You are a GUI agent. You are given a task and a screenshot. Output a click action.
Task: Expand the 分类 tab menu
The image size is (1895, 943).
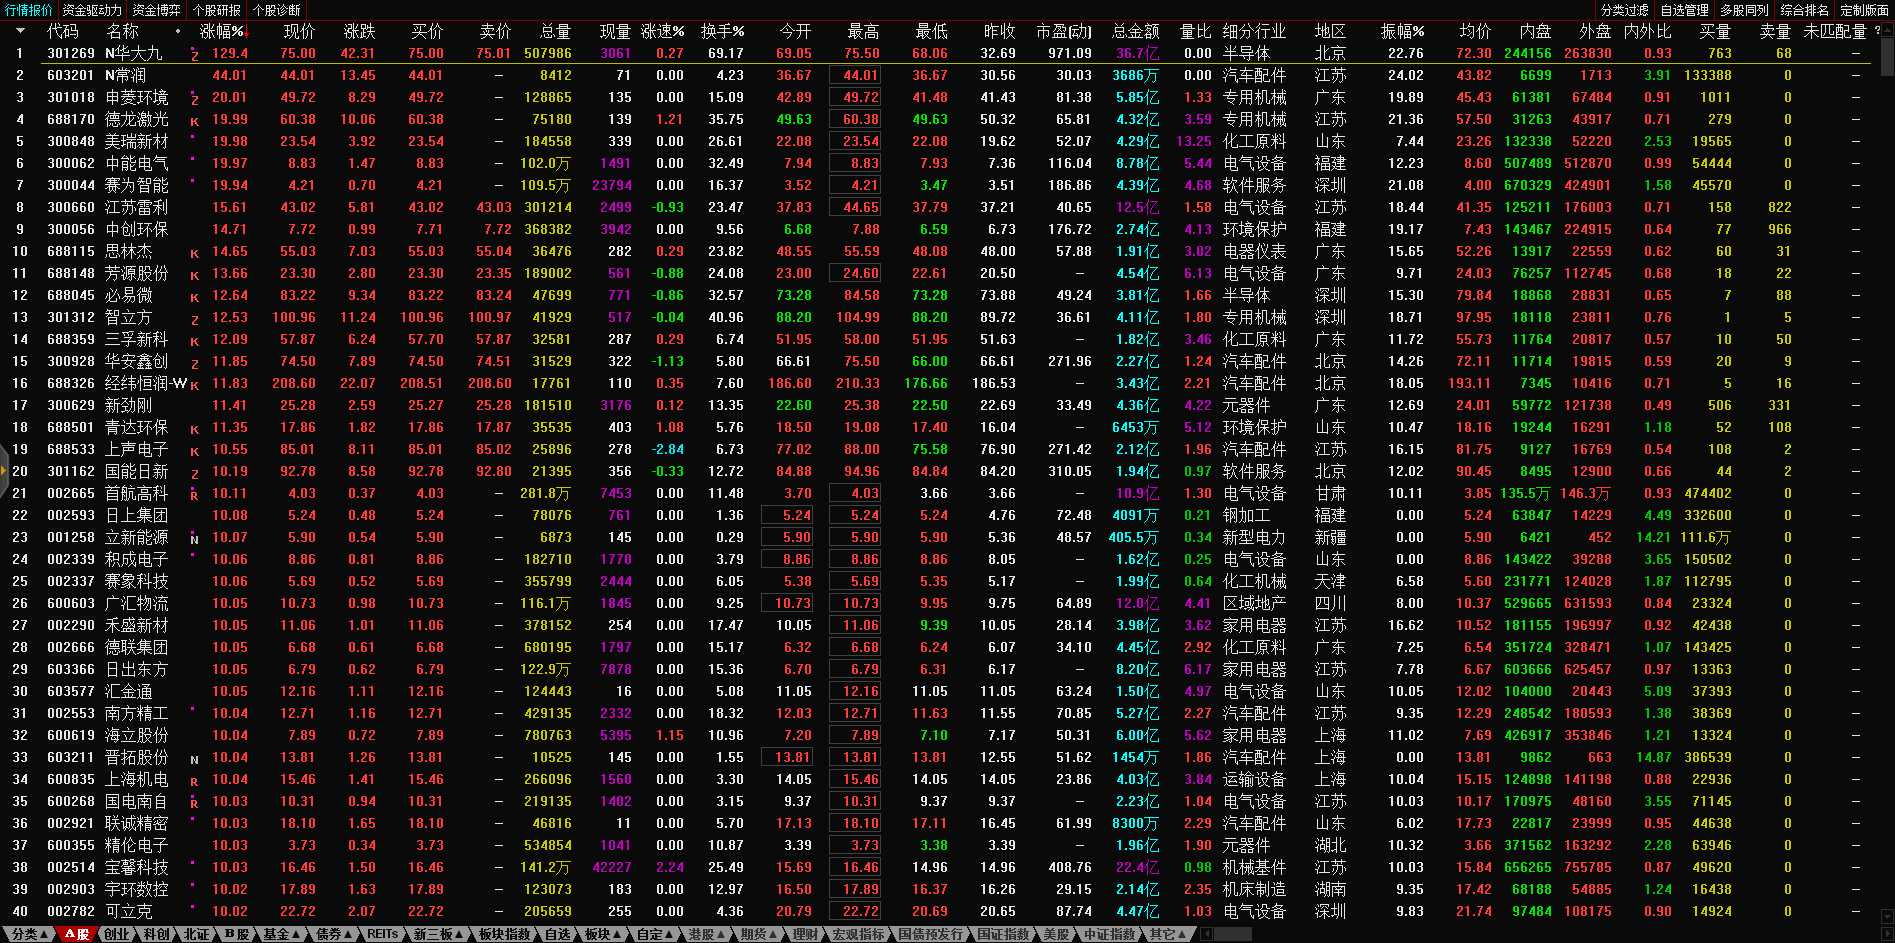(27, 934)
